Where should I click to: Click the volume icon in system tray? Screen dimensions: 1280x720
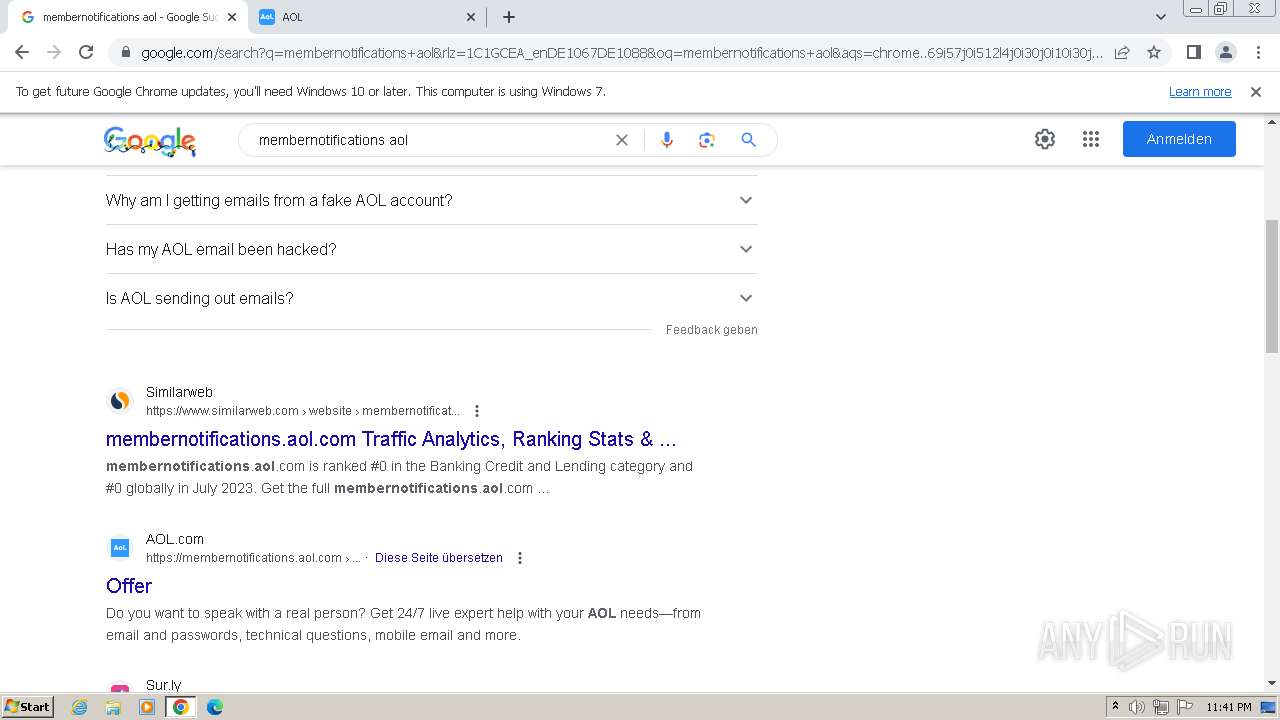1137,707
